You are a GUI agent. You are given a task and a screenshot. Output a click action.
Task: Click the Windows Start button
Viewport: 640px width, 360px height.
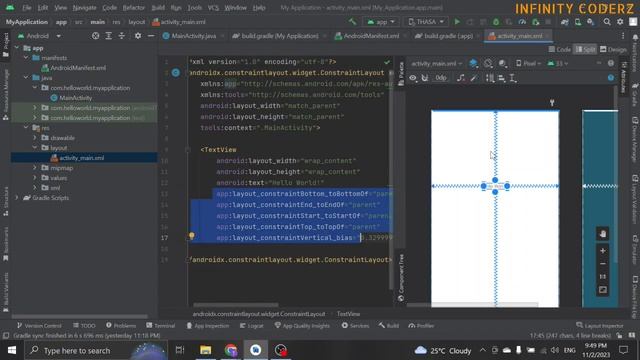pyautogui.click(x=11, y=350)
